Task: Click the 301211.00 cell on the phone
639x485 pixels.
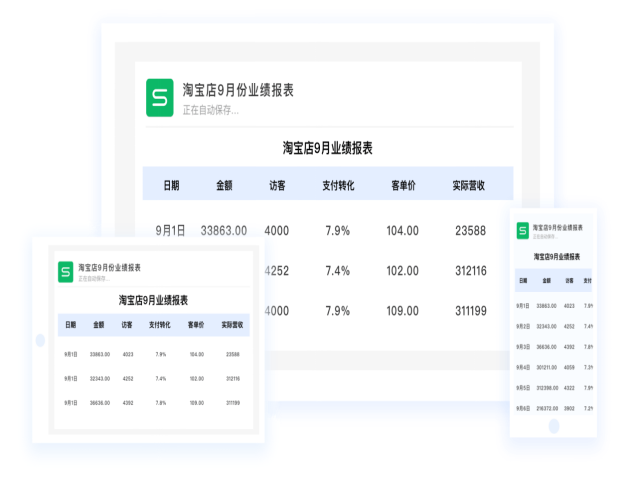Action: [547, 367]
